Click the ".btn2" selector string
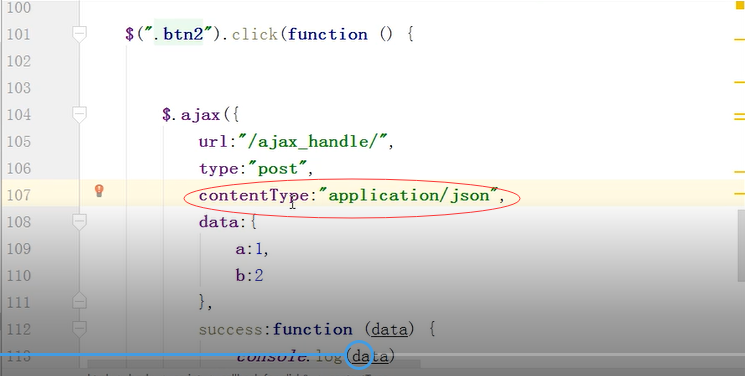Image resolution: width=745 pixels, height=376 pixels. point(179,34)
